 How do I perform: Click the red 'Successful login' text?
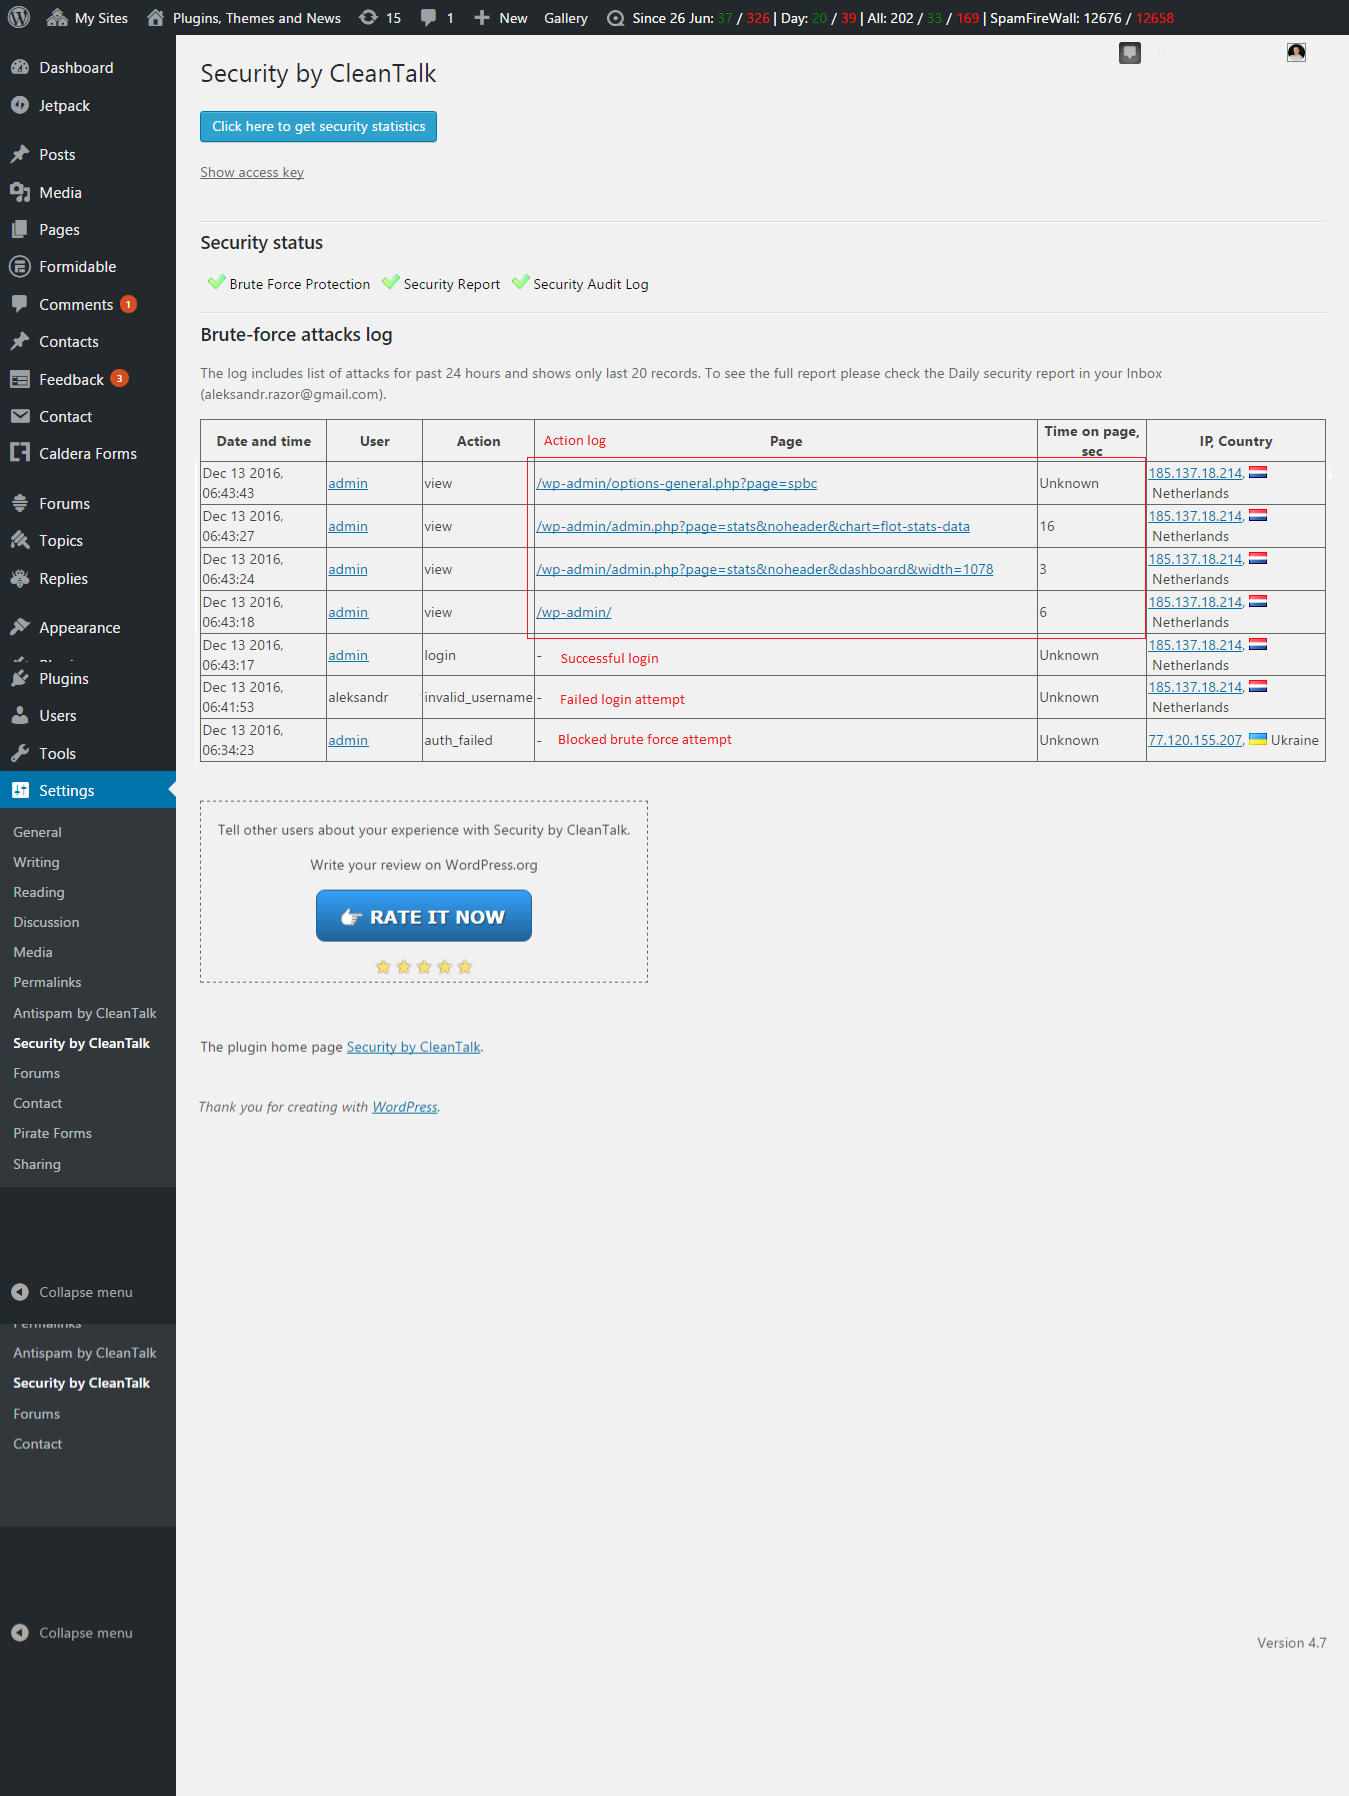[609, 658]
